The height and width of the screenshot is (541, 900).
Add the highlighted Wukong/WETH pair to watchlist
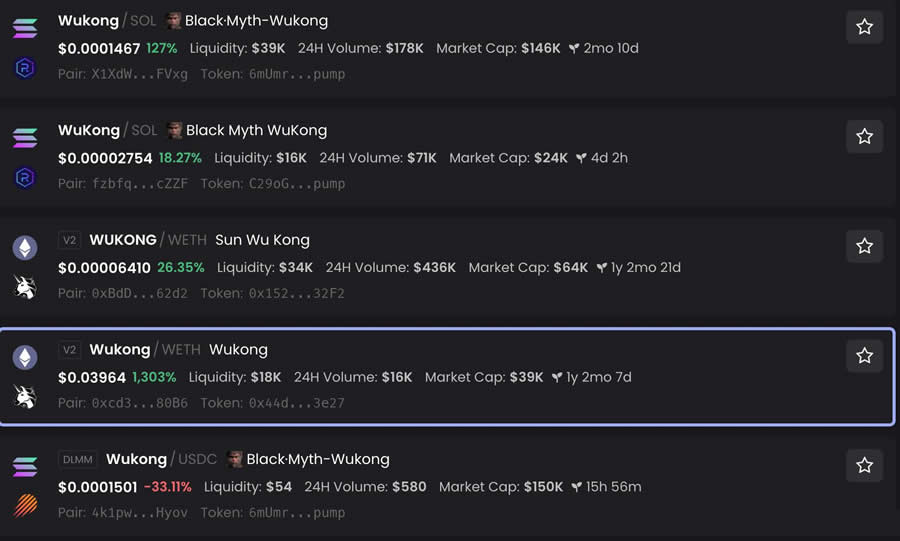click(x=864, y=356)
